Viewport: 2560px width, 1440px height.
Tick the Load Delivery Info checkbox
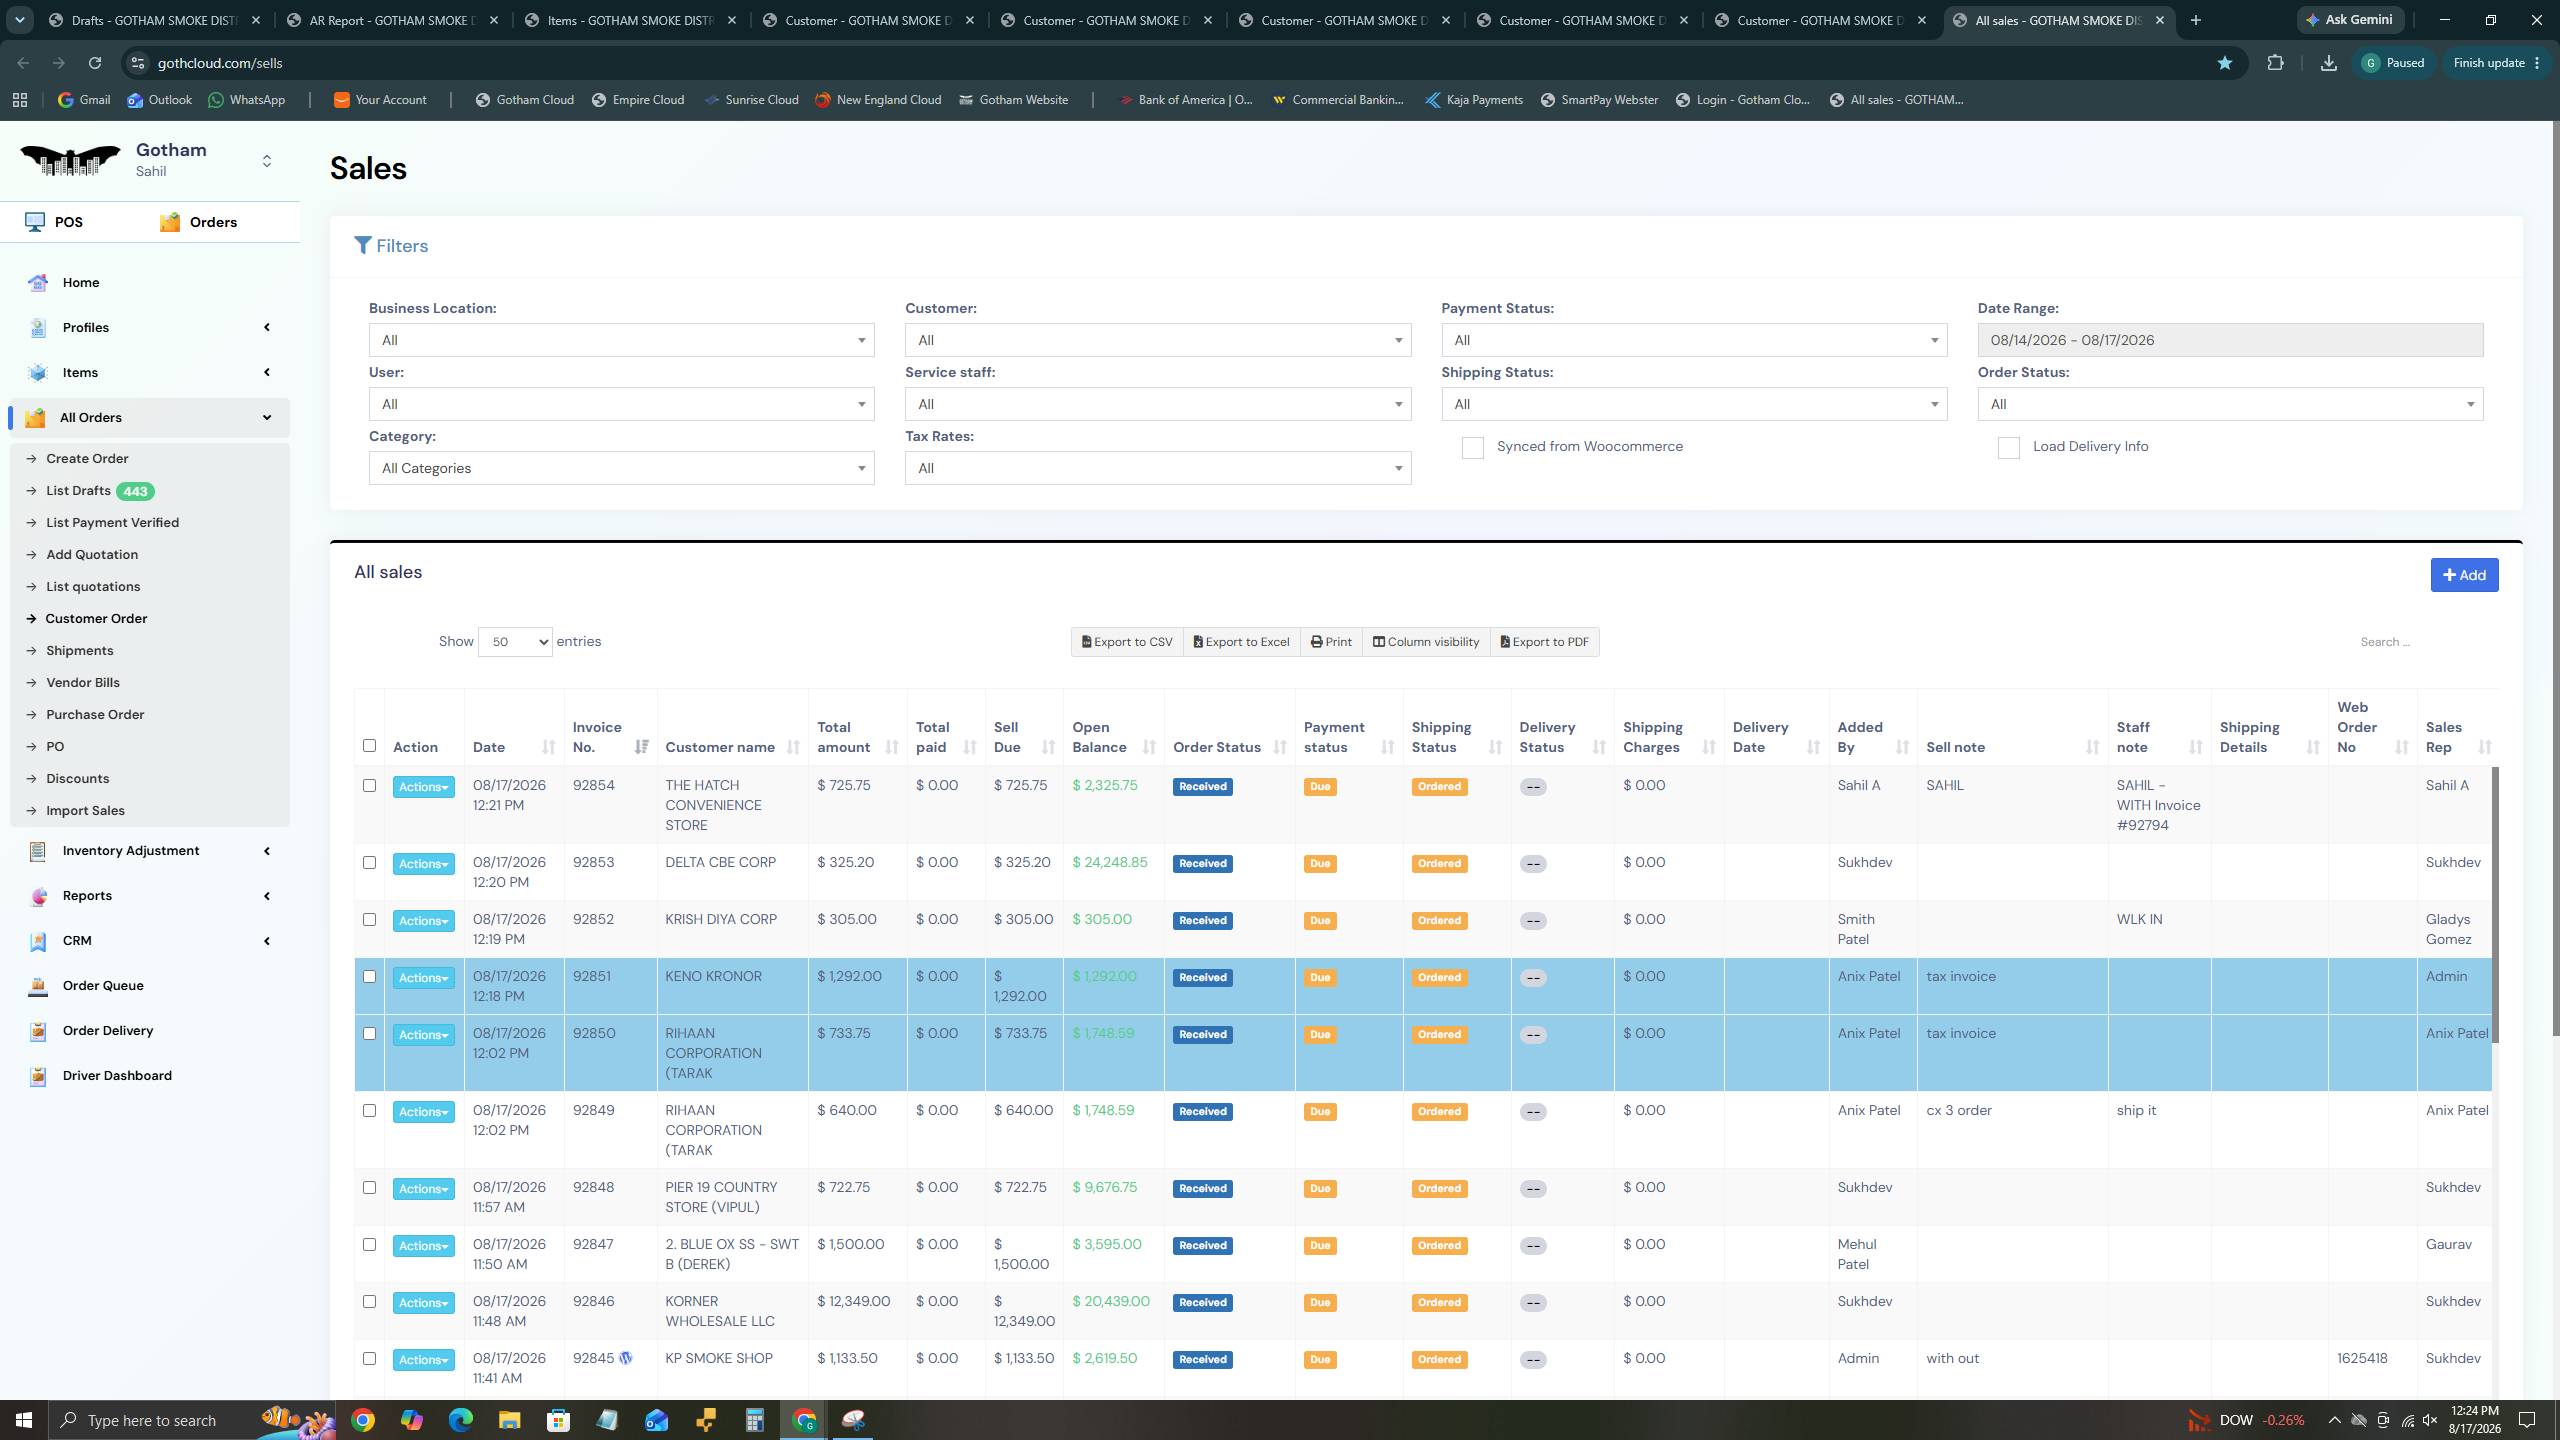pyautogui.click(x=2009, y=448)
